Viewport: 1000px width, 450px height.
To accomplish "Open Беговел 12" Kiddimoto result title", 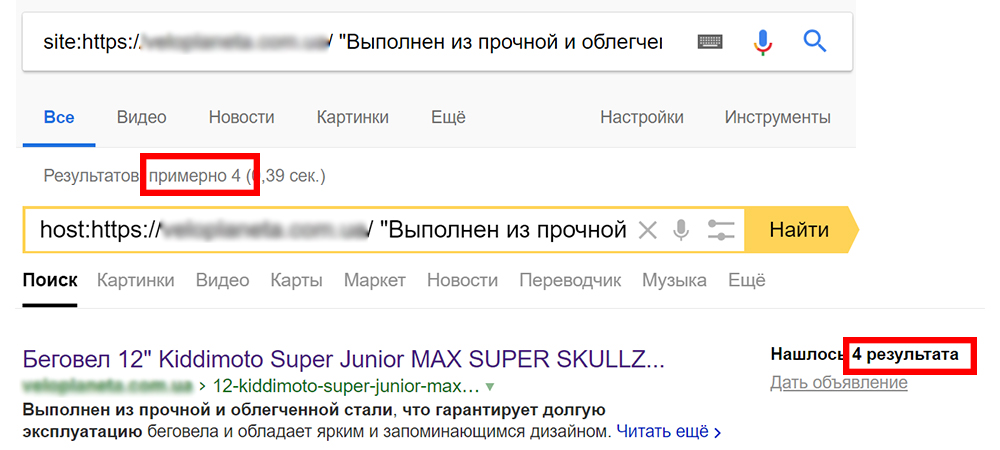I will (344, 360).
